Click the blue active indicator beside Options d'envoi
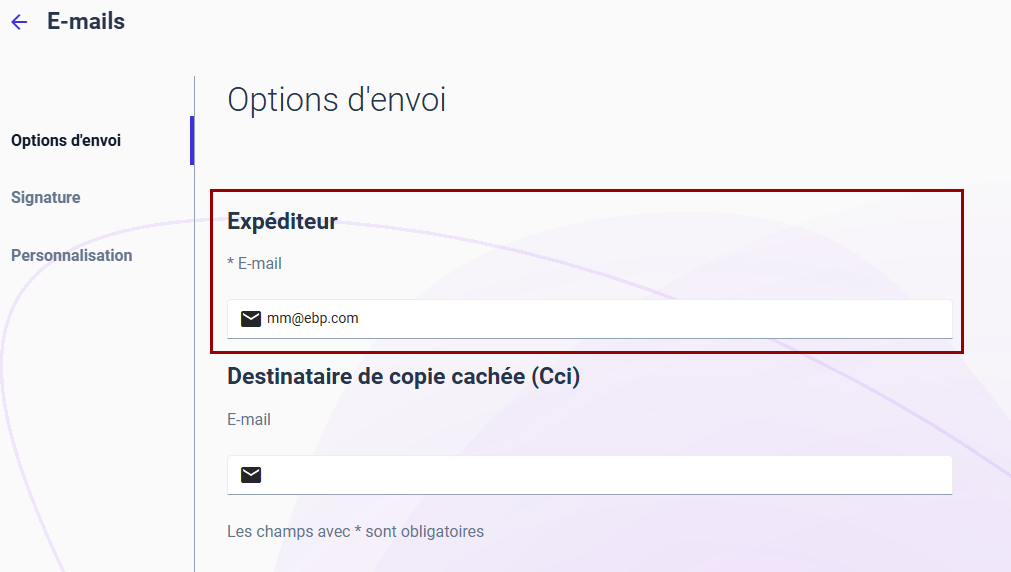The height and width of the screenshot is (572, 1011). coord(191,141)
